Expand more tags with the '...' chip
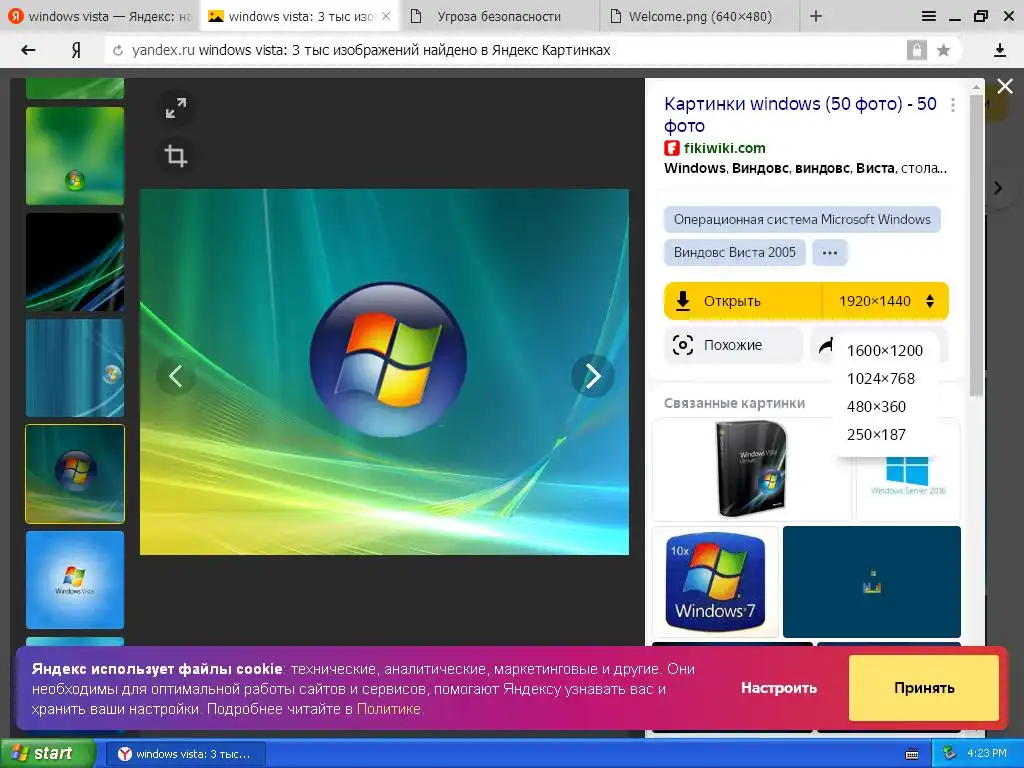 (829, 253)
